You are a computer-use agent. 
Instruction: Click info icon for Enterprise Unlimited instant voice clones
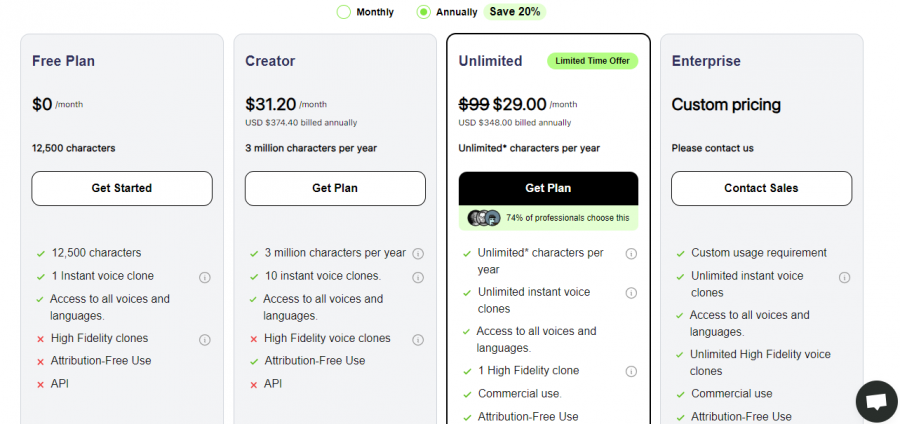tap(844, 277)
